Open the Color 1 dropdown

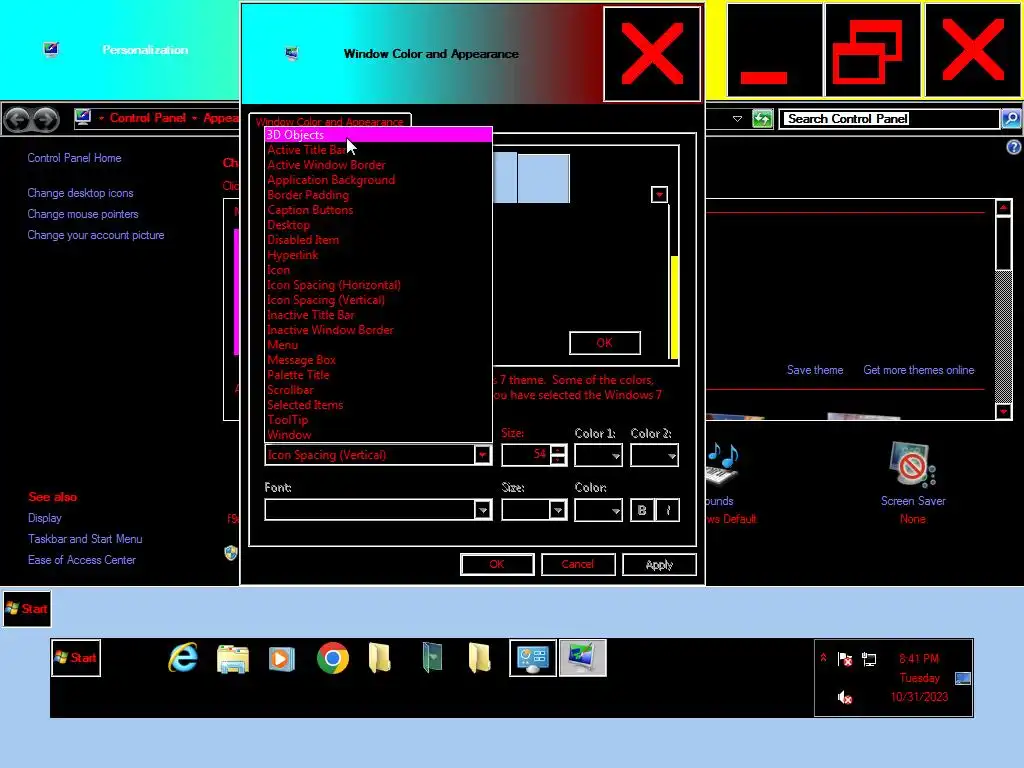coord(598,455)
